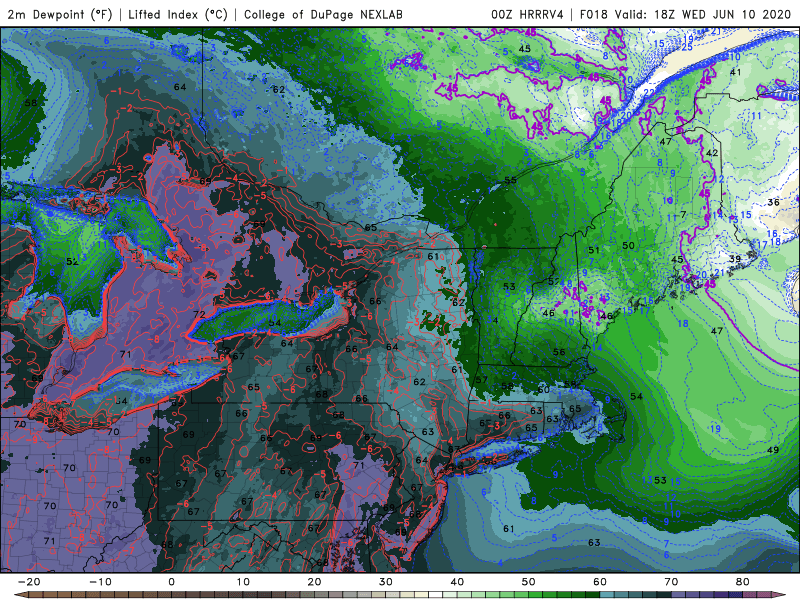Click the "30" color scale label

click(386, 582)
